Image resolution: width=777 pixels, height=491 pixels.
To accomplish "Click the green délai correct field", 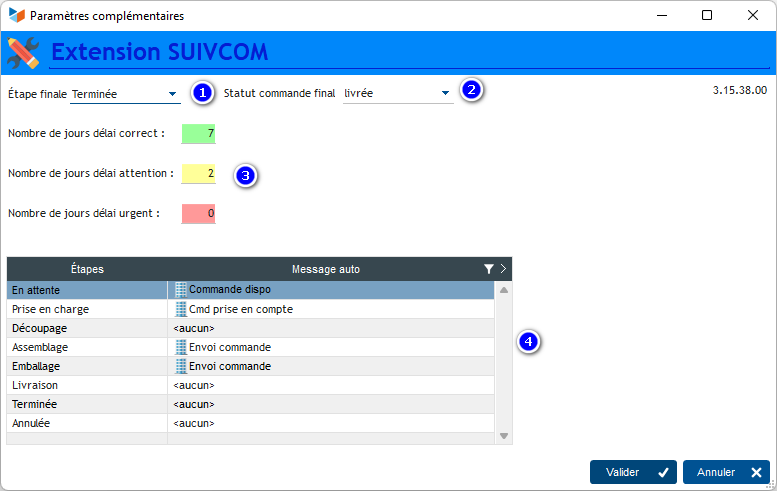I will [198, 133].
